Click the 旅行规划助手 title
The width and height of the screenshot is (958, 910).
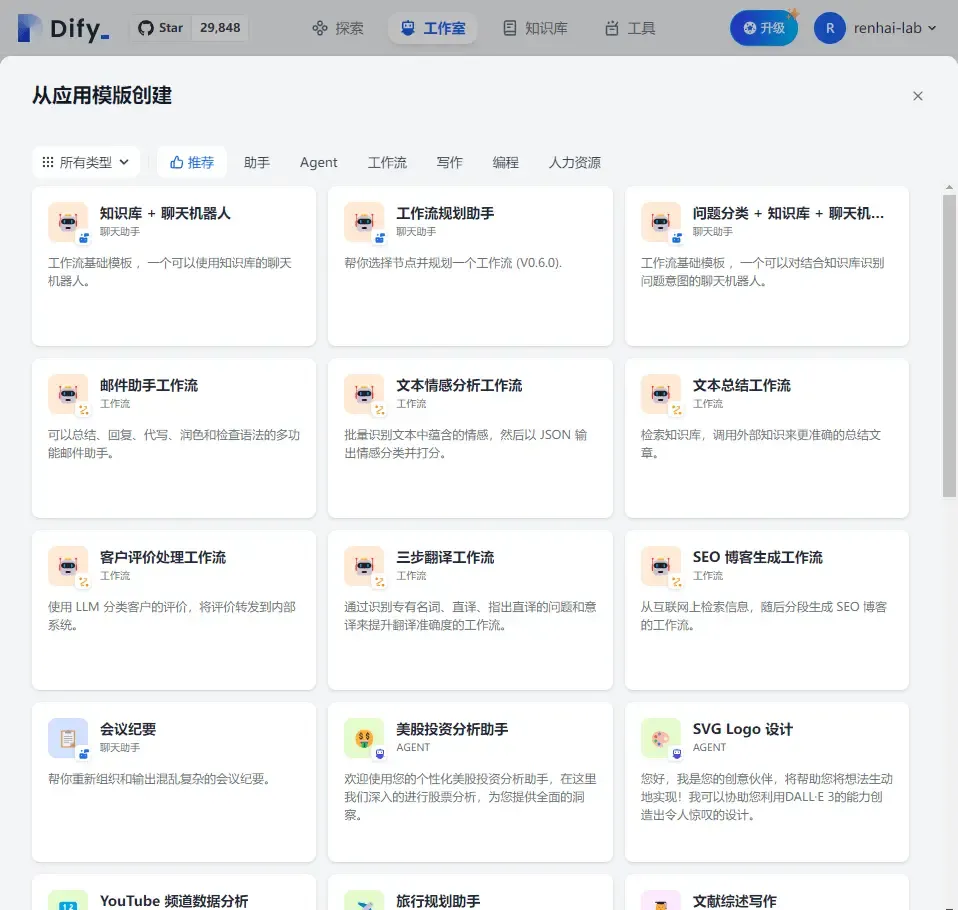(x=438, y=901)
